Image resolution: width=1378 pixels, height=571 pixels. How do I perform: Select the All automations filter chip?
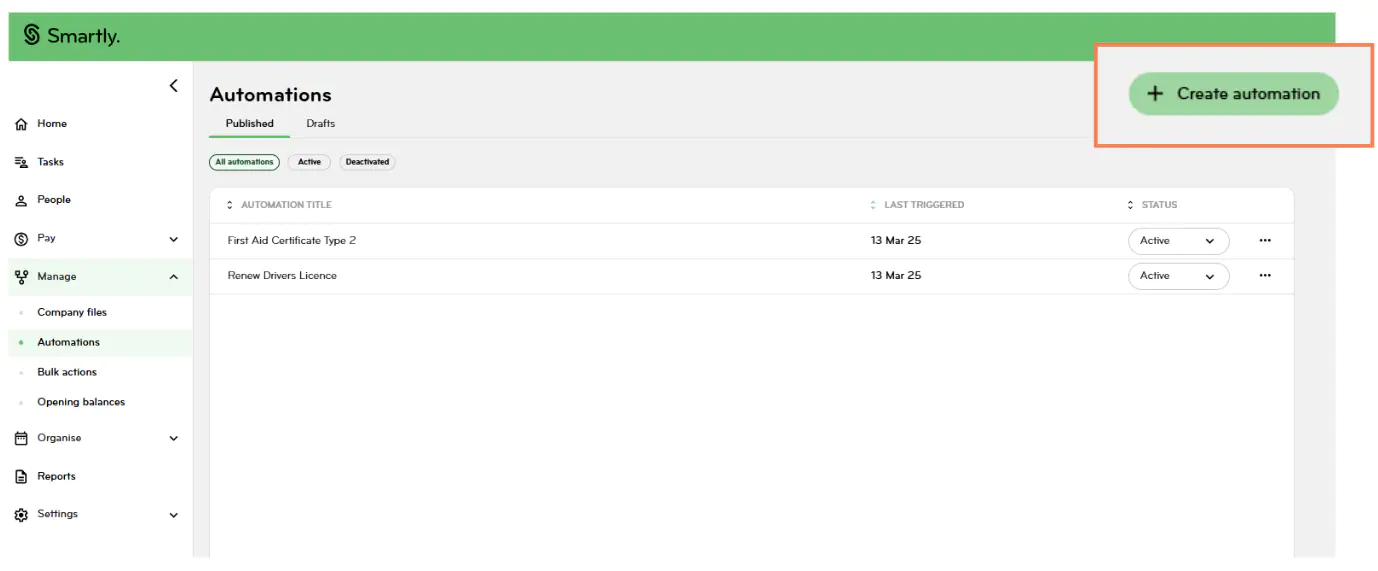pyautogui.click(x=244, y=162)
